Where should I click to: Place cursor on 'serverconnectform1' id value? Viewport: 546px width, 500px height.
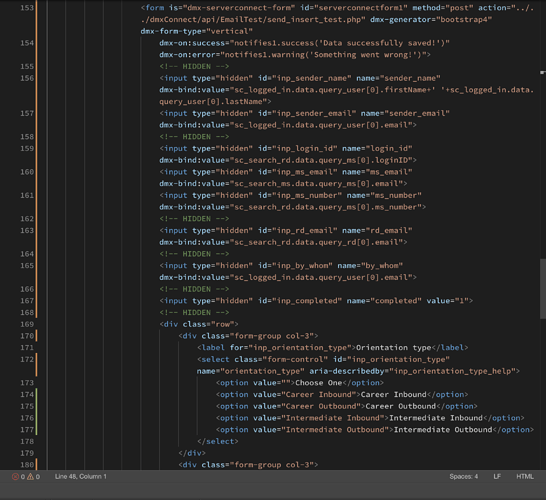(x=361, y=8)
